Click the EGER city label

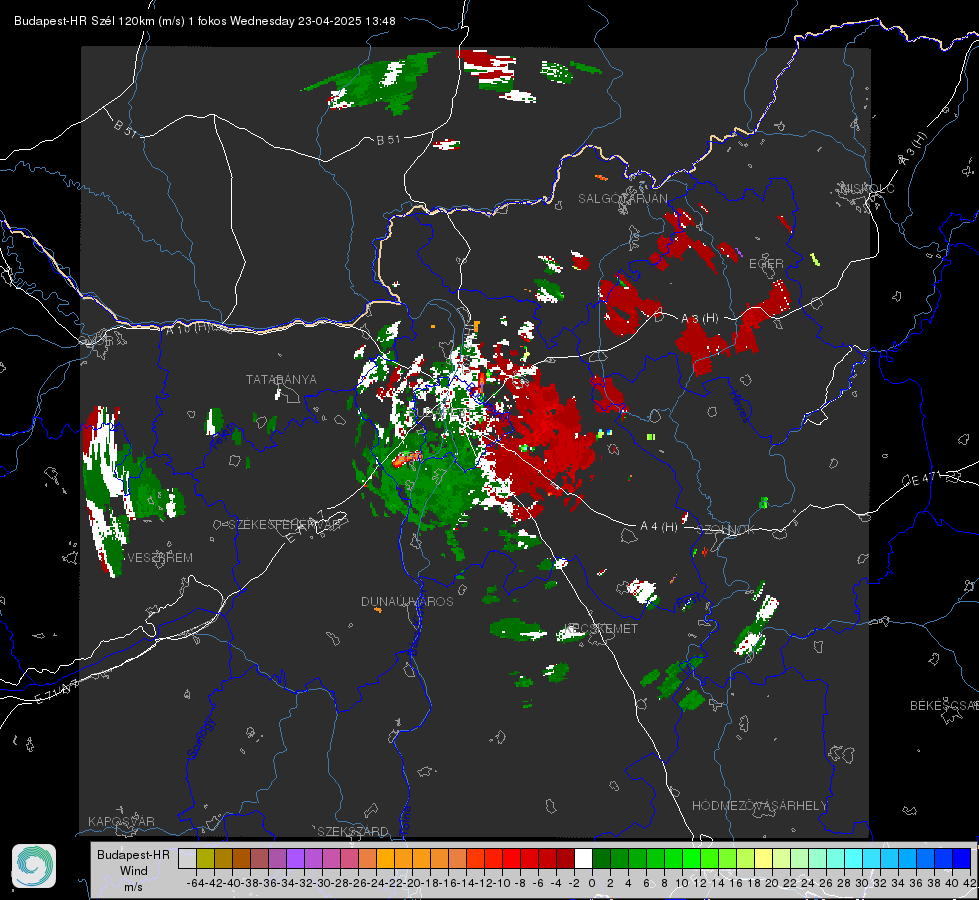click(x=766, y=264)
